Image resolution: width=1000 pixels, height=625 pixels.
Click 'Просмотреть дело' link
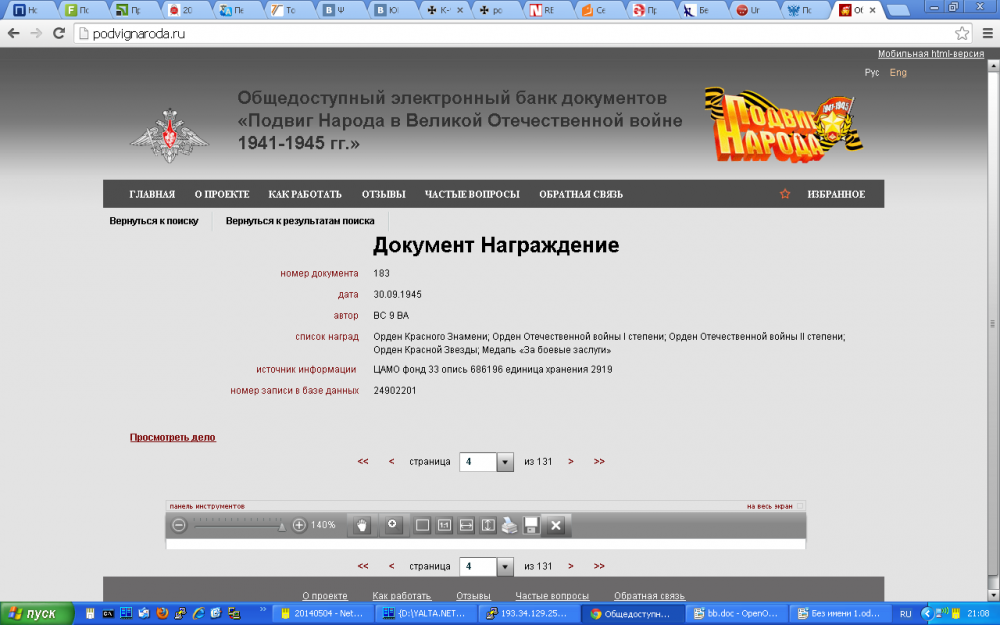[x=172, y=437]
